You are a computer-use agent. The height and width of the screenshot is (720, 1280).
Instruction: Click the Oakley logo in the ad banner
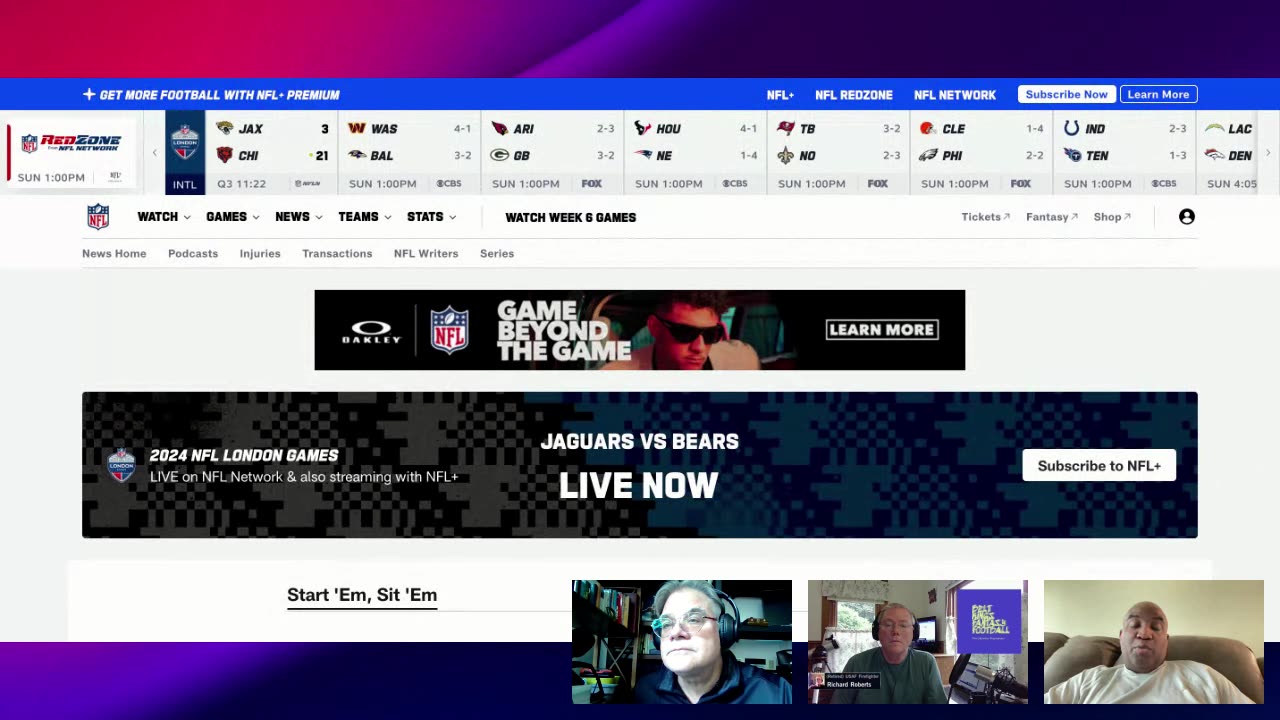pyautogui.click(x=372, y=331)
